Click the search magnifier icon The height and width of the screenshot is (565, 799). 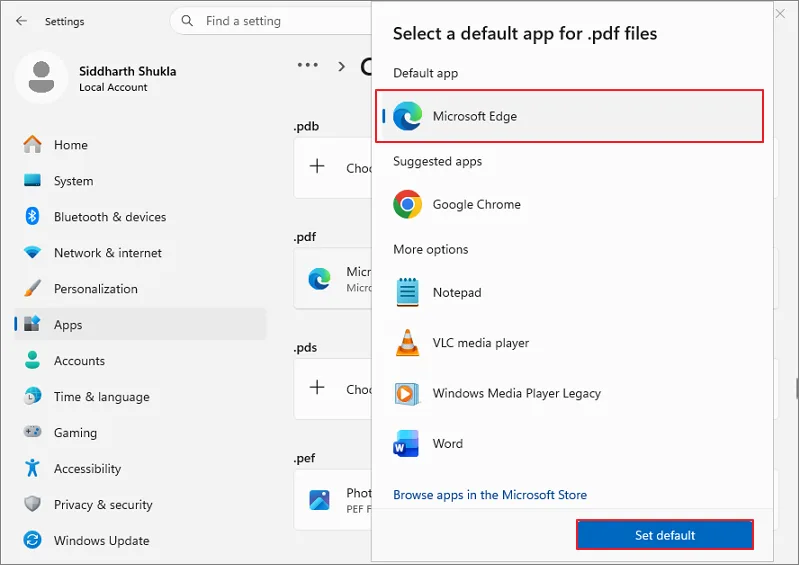[187, 21]
